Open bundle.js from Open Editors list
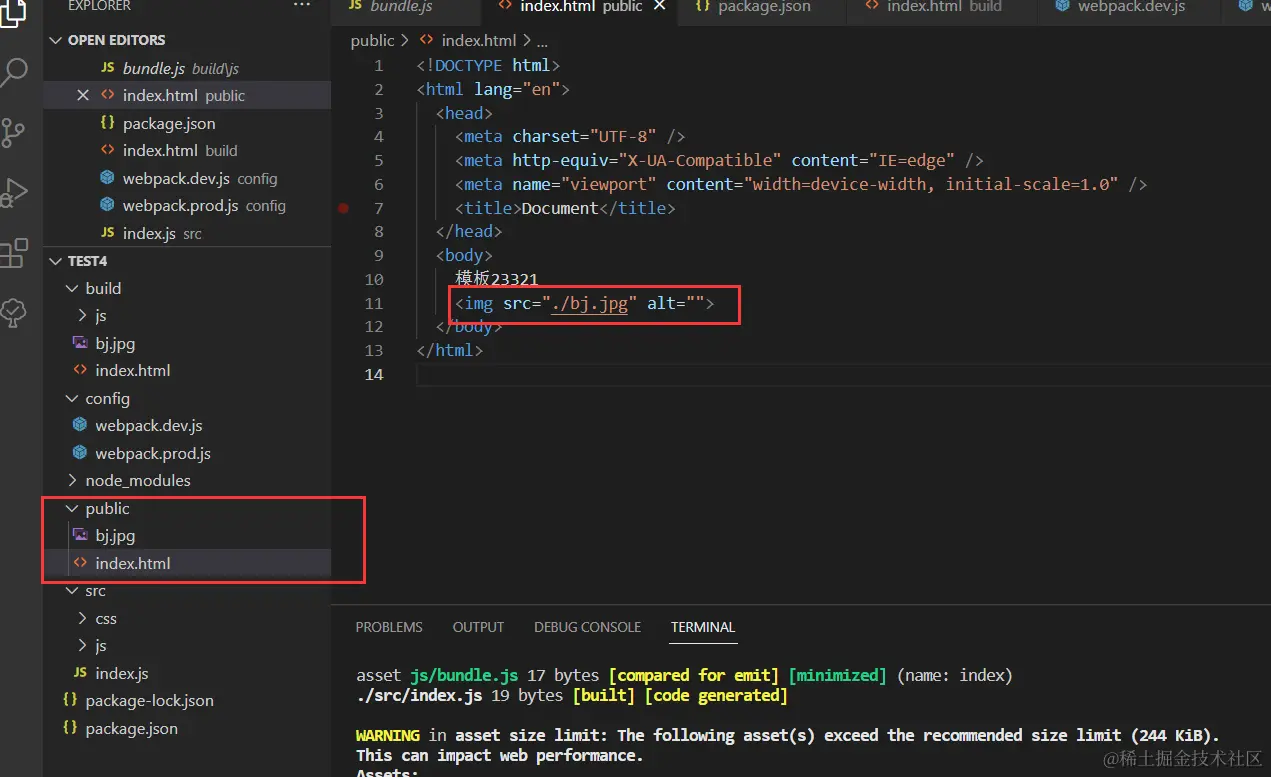 coord(187,68)
